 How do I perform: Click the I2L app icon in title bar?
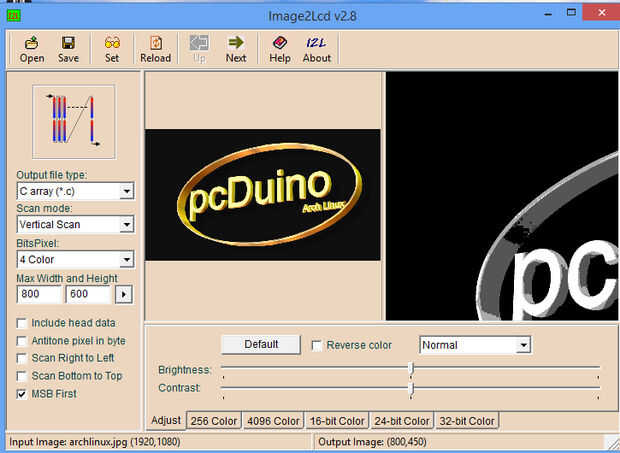pos(13,15)
